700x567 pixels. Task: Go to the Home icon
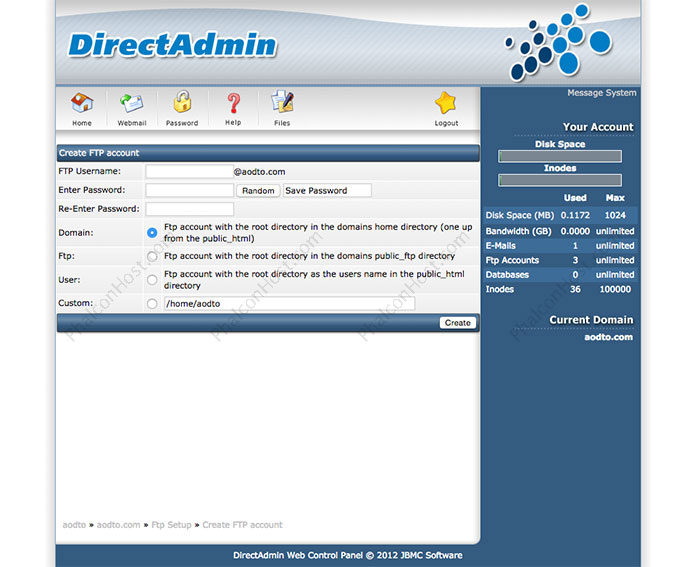[x=82, y=103]
